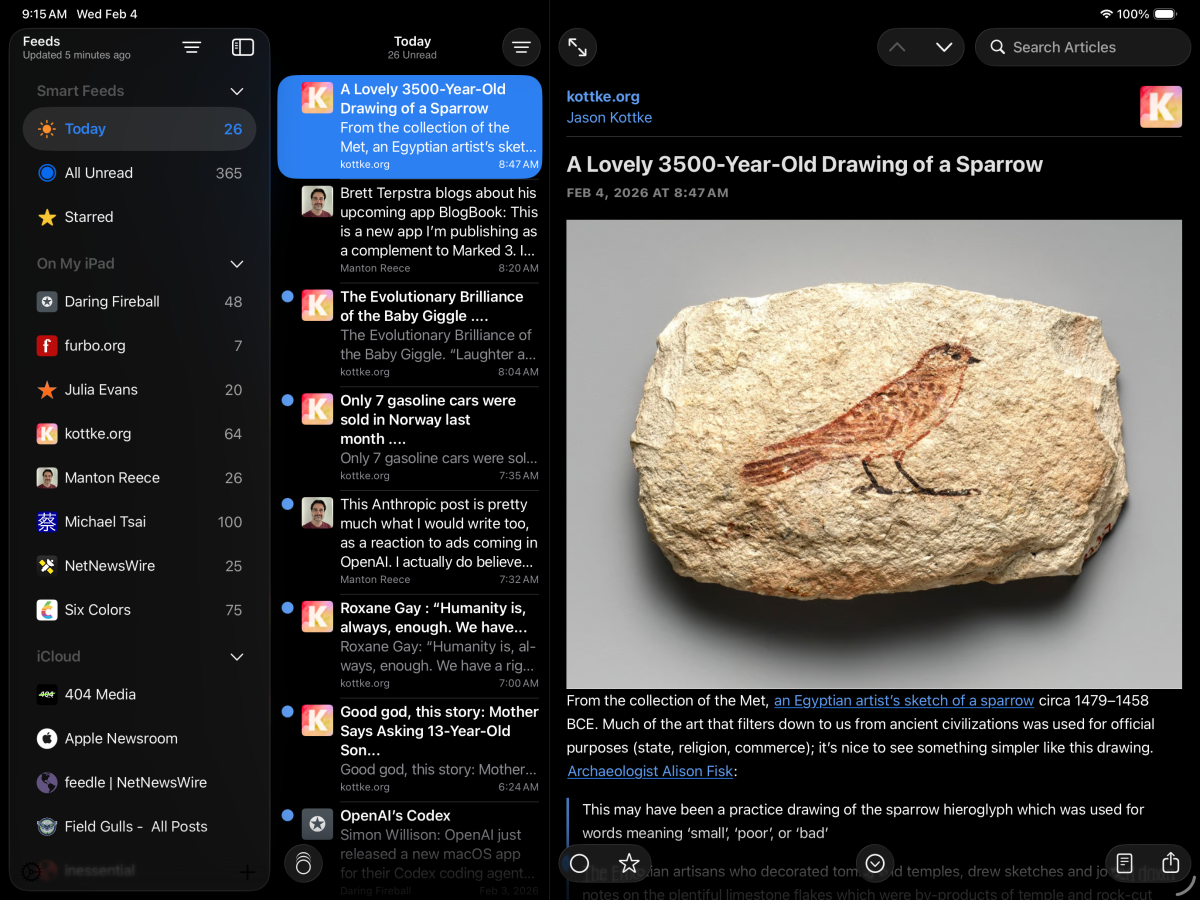
Task: Collapse the iCloud feeds section
Action: point(237,657)
